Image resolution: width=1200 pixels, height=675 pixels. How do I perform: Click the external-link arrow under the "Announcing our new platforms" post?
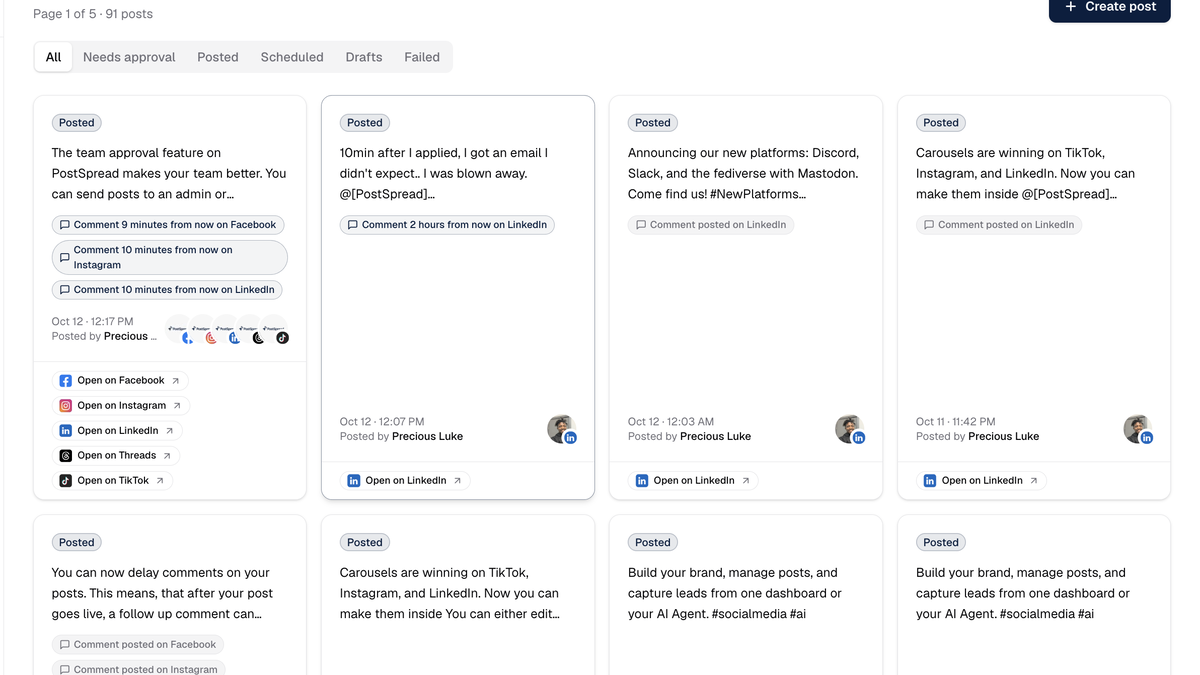coord(745,481)
